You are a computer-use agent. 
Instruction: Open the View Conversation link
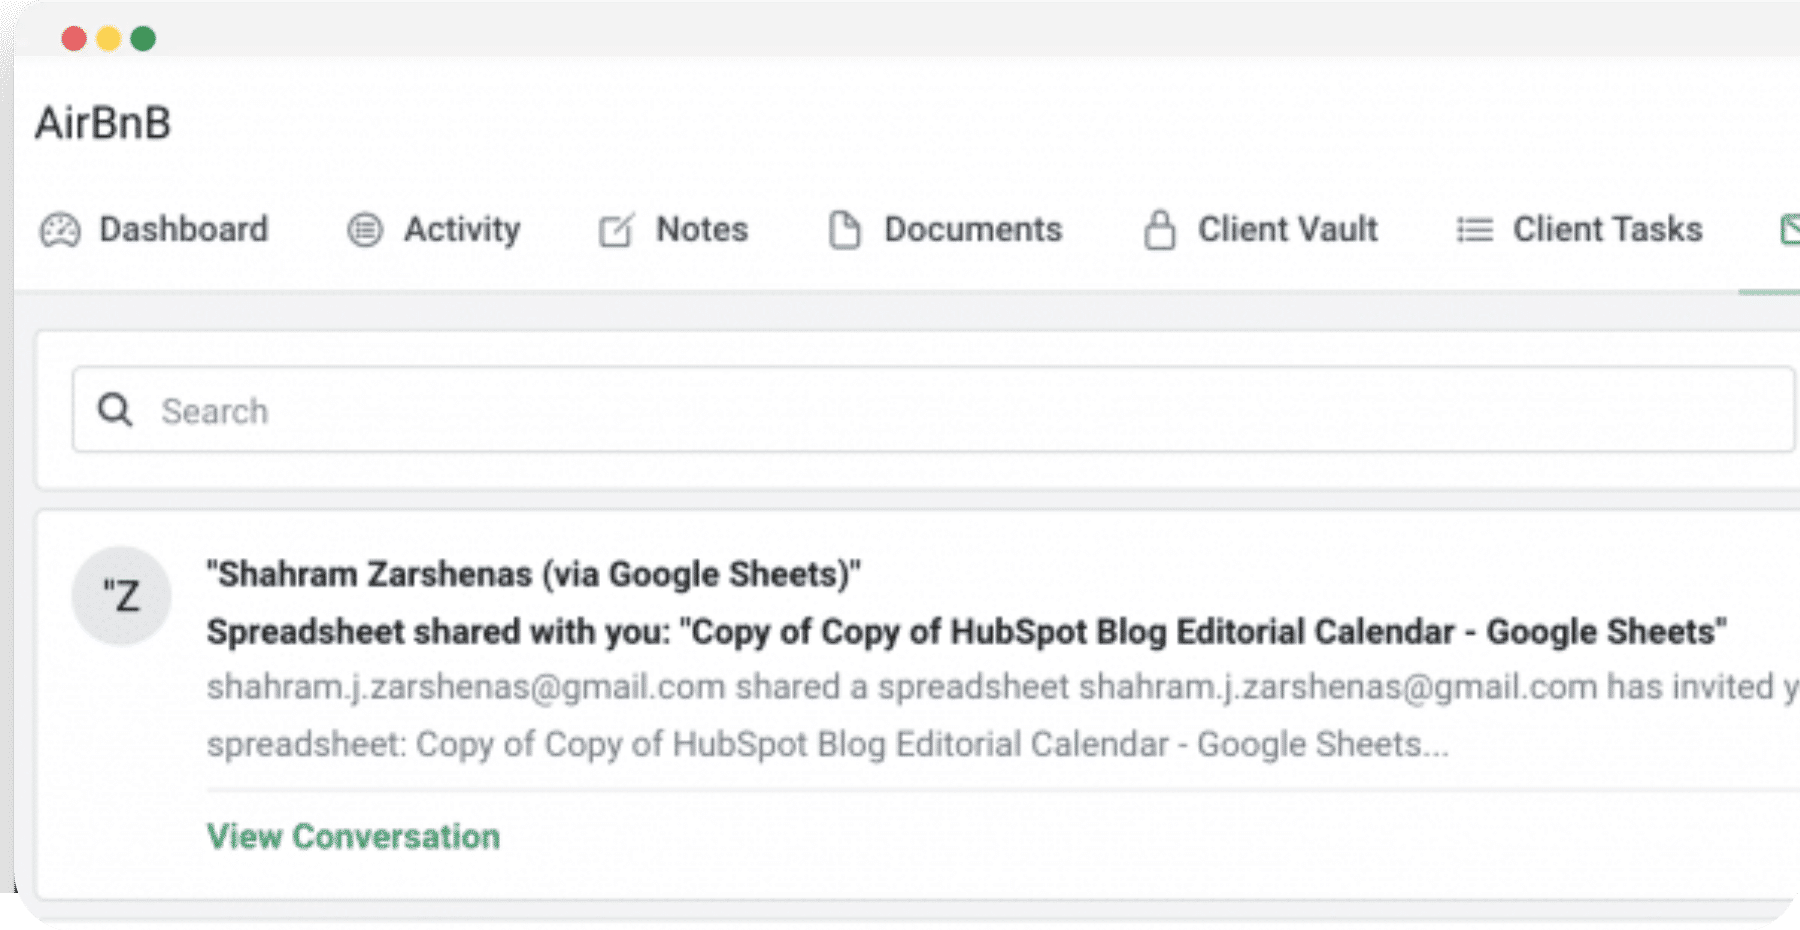pyautogui.click(x=353, y=837)
